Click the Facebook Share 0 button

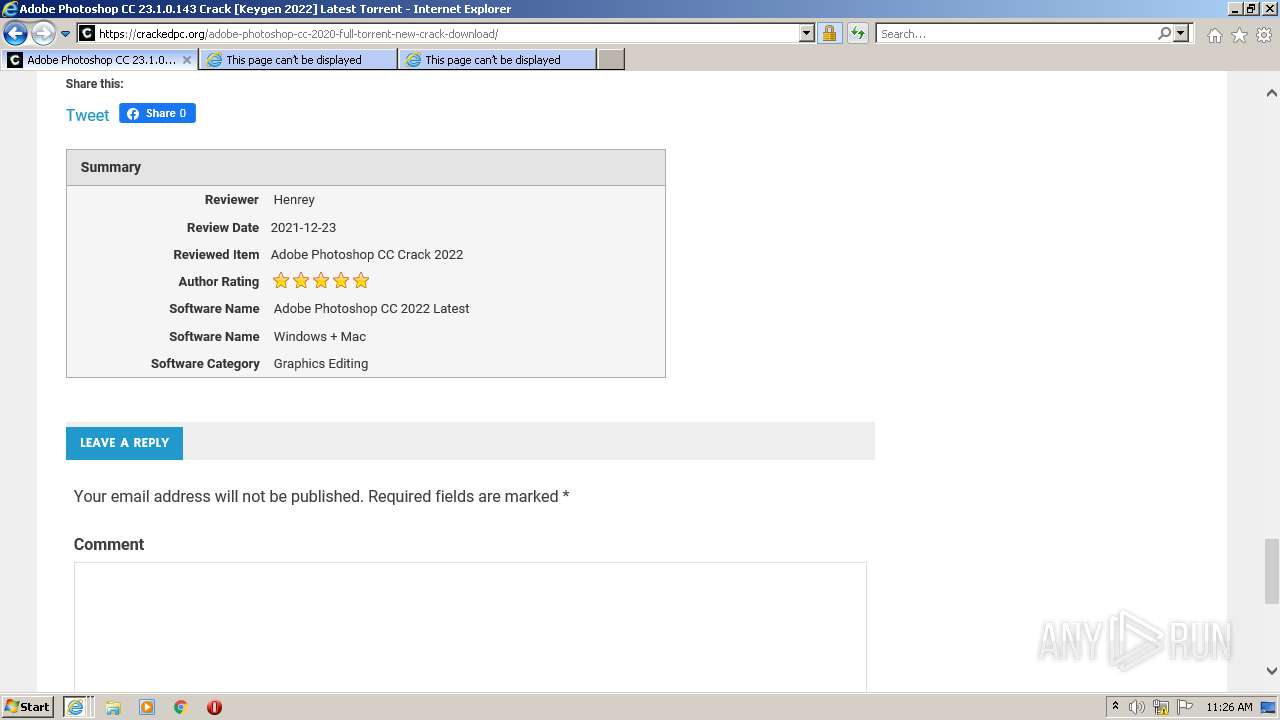[157, 113]
